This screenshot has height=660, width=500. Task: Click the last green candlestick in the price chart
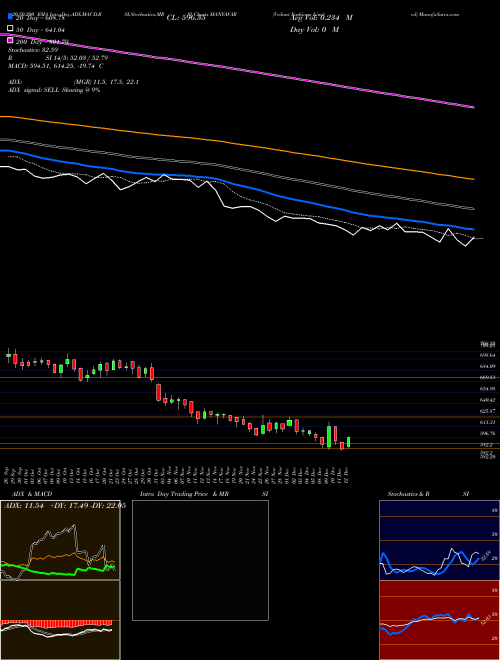(x=348, y=442)
